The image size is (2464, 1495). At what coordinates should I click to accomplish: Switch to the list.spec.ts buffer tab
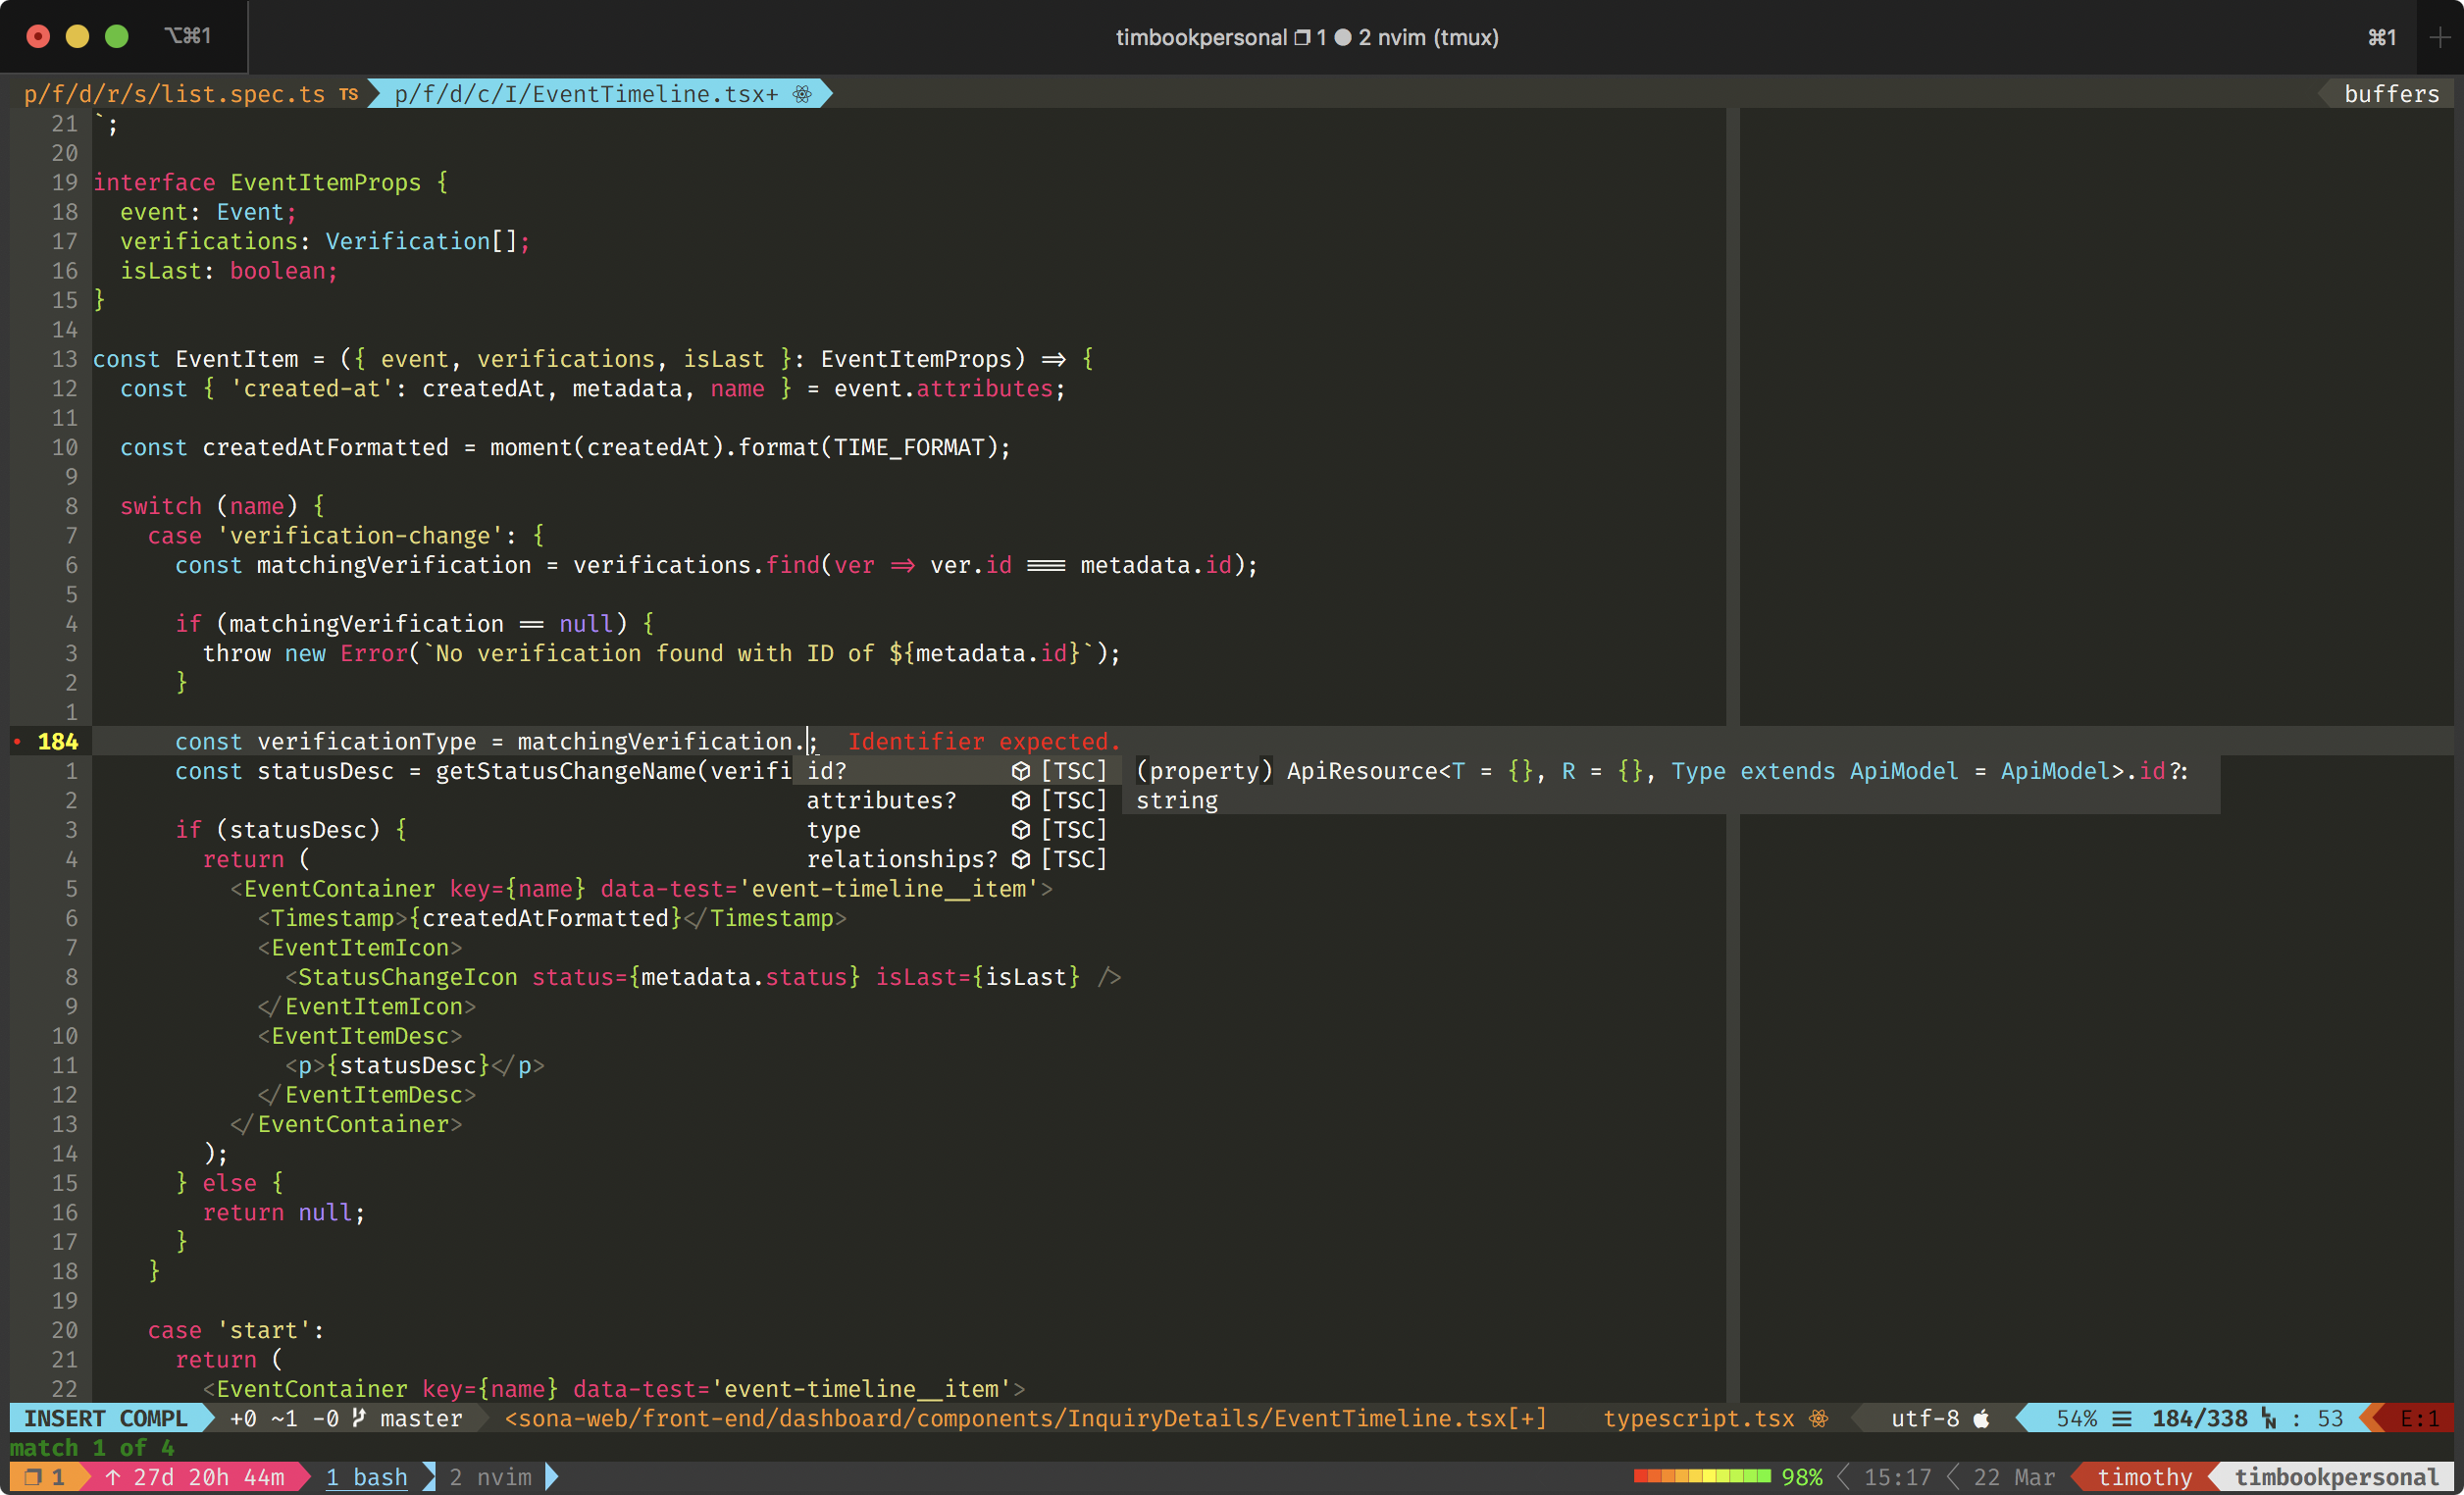click(175, 94)
